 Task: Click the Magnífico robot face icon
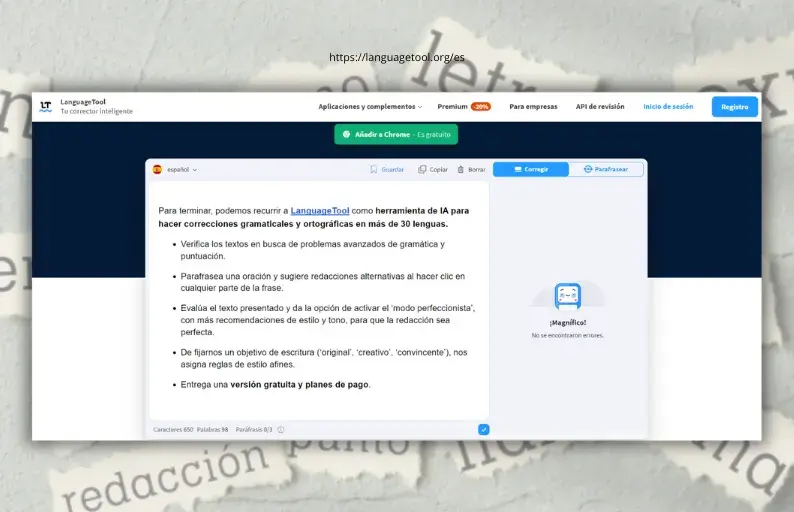567,296
